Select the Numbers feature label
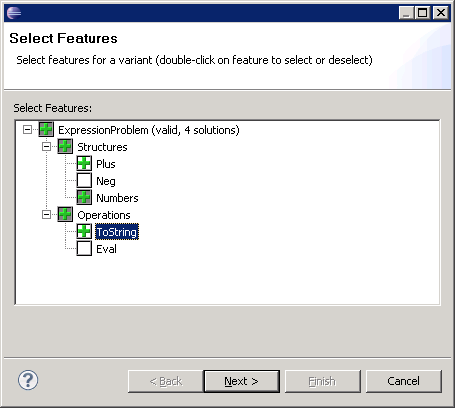The image size is (455, 408). 117,198
